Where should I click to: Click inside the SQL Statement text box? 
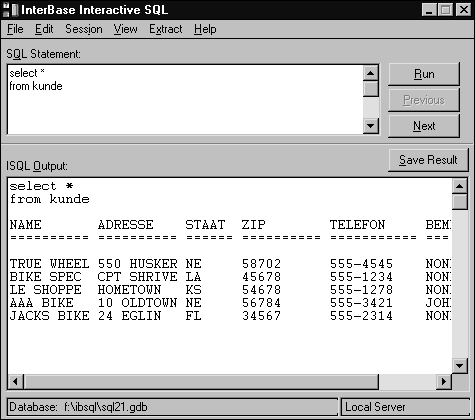[x=185, y=100]
